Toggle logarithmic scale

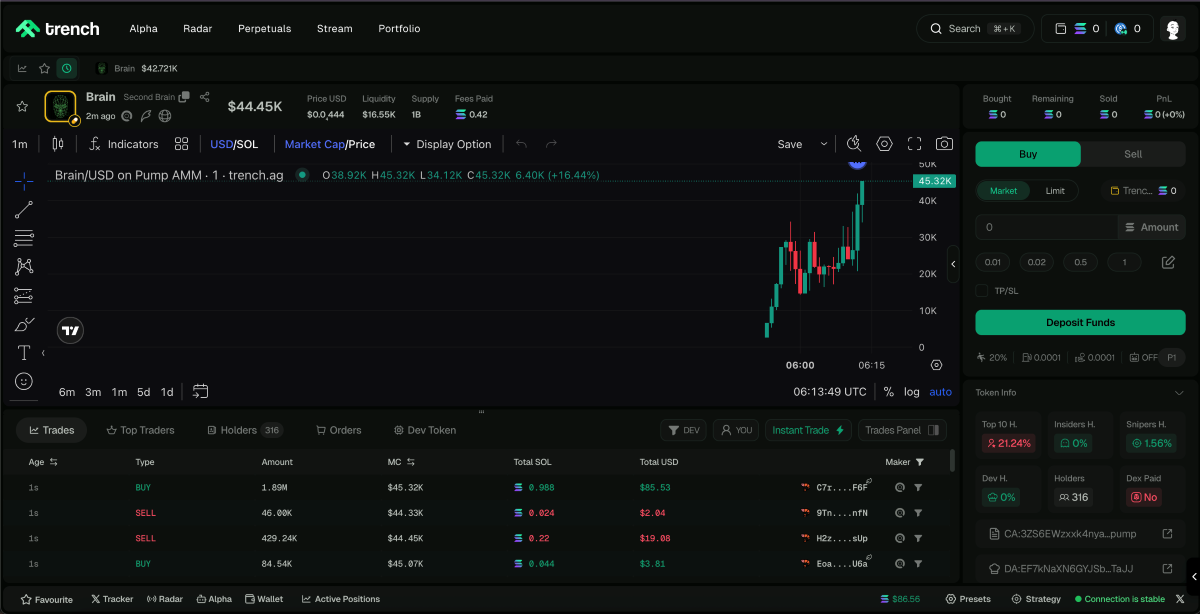coord(912,392)
